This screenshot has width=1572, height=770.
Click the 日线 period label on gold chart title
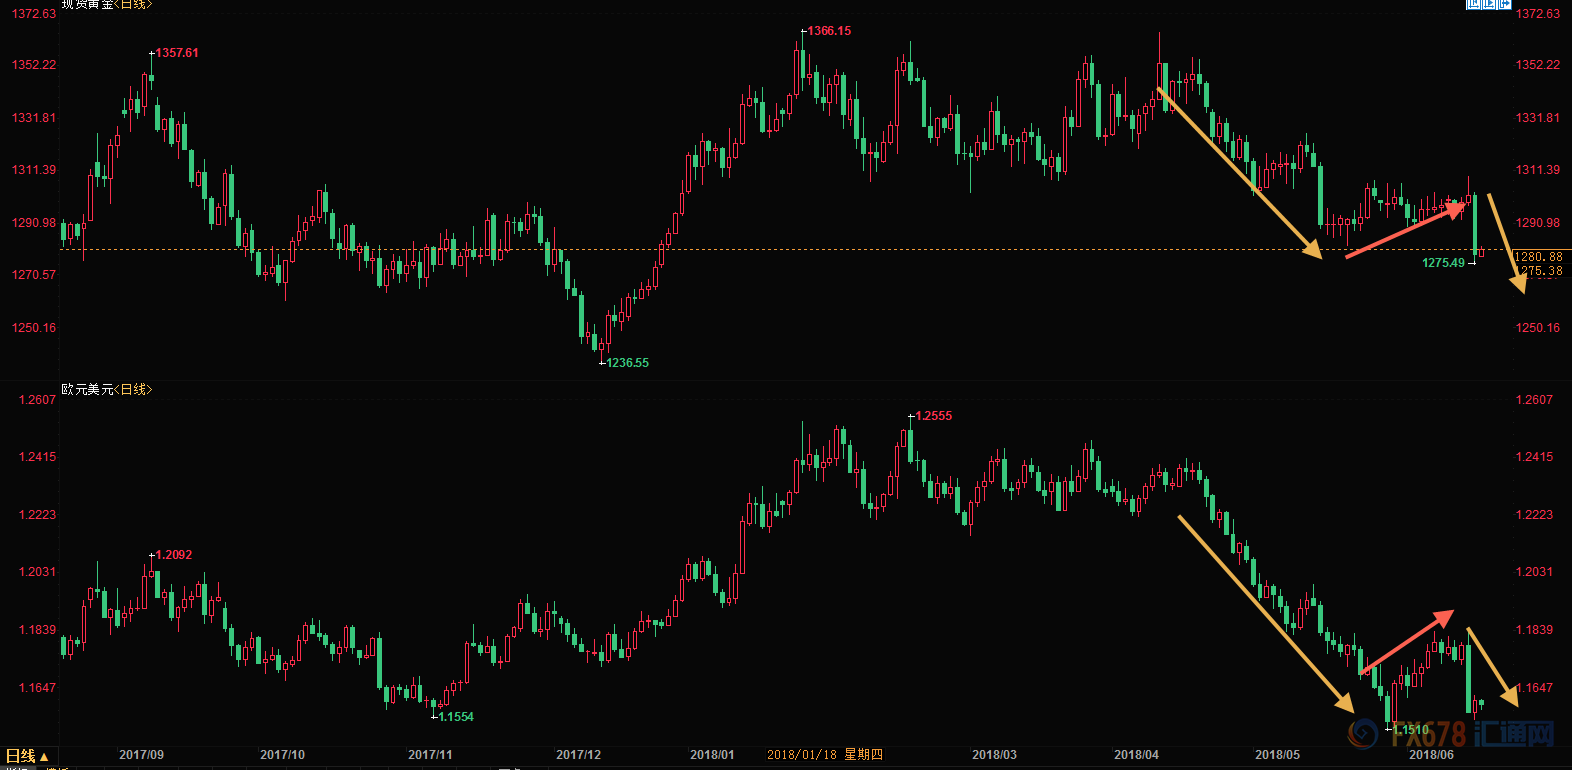point(133,5)
